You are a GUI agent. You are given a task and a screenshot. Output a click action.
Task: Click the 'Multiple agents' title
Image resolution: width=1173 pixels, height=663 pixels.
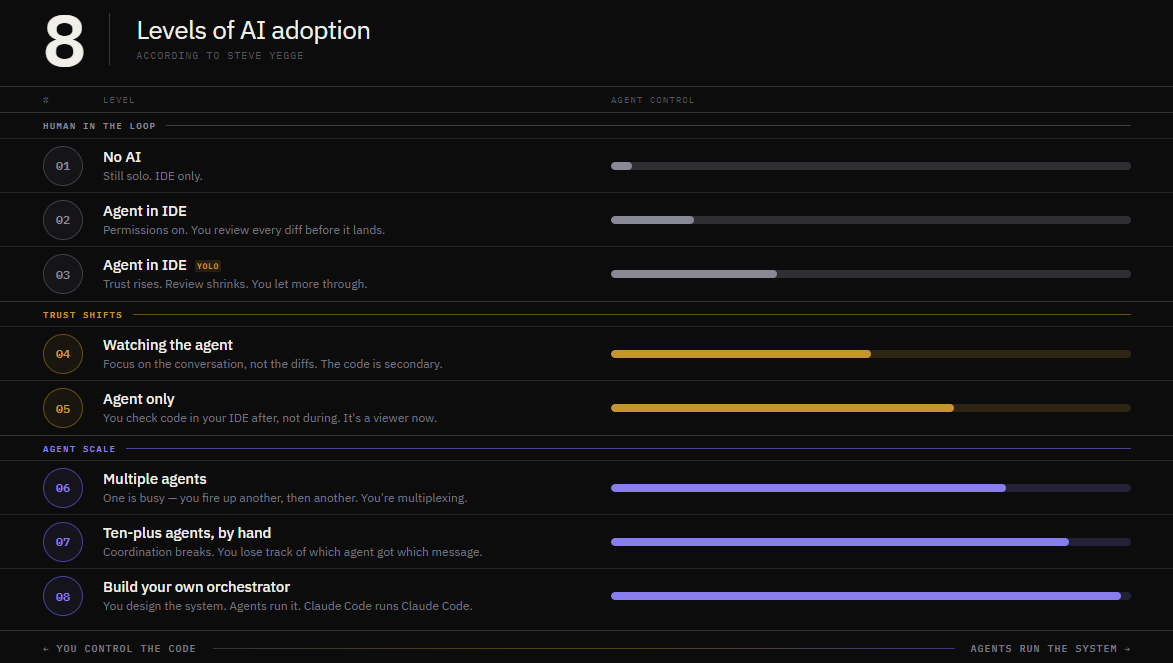coord(155,479)
